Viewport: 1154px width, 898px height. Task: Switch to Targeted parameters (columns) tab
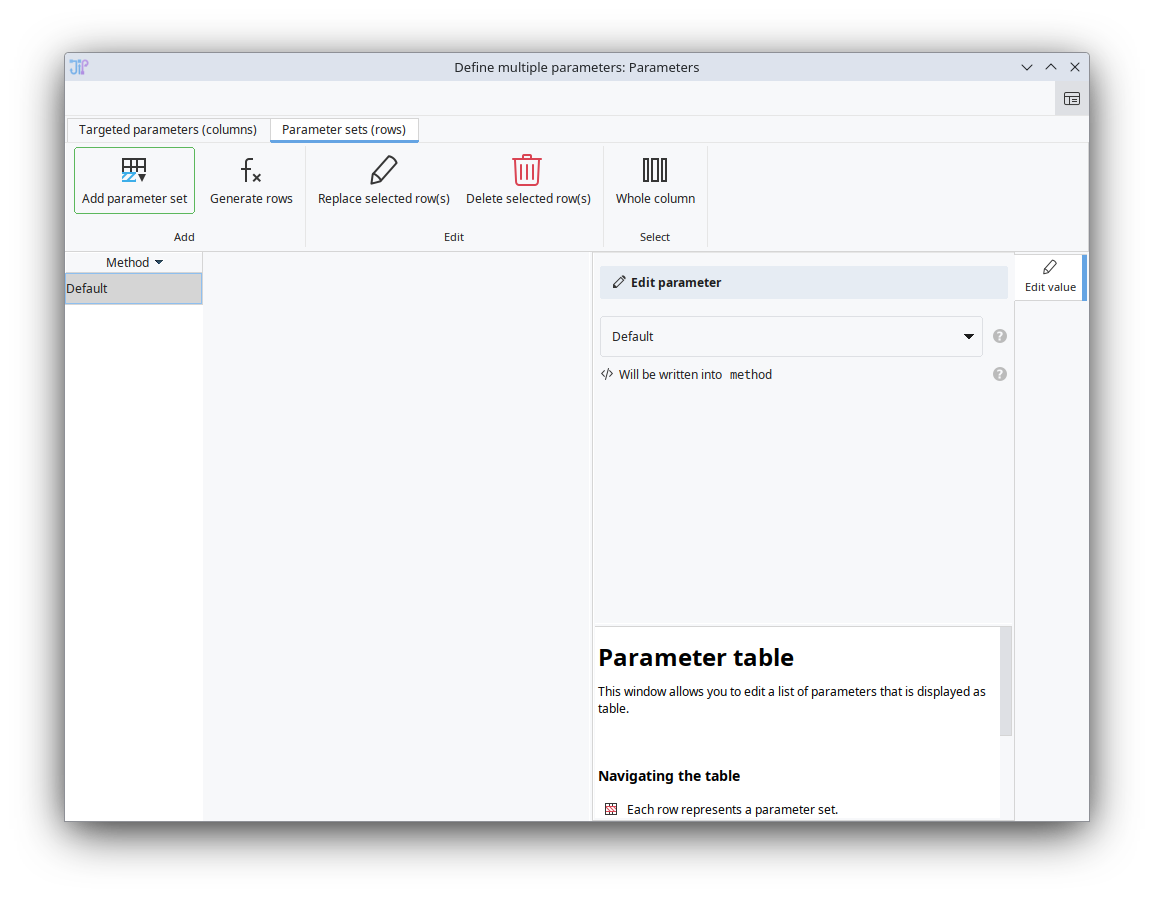[x=168, y=130]
